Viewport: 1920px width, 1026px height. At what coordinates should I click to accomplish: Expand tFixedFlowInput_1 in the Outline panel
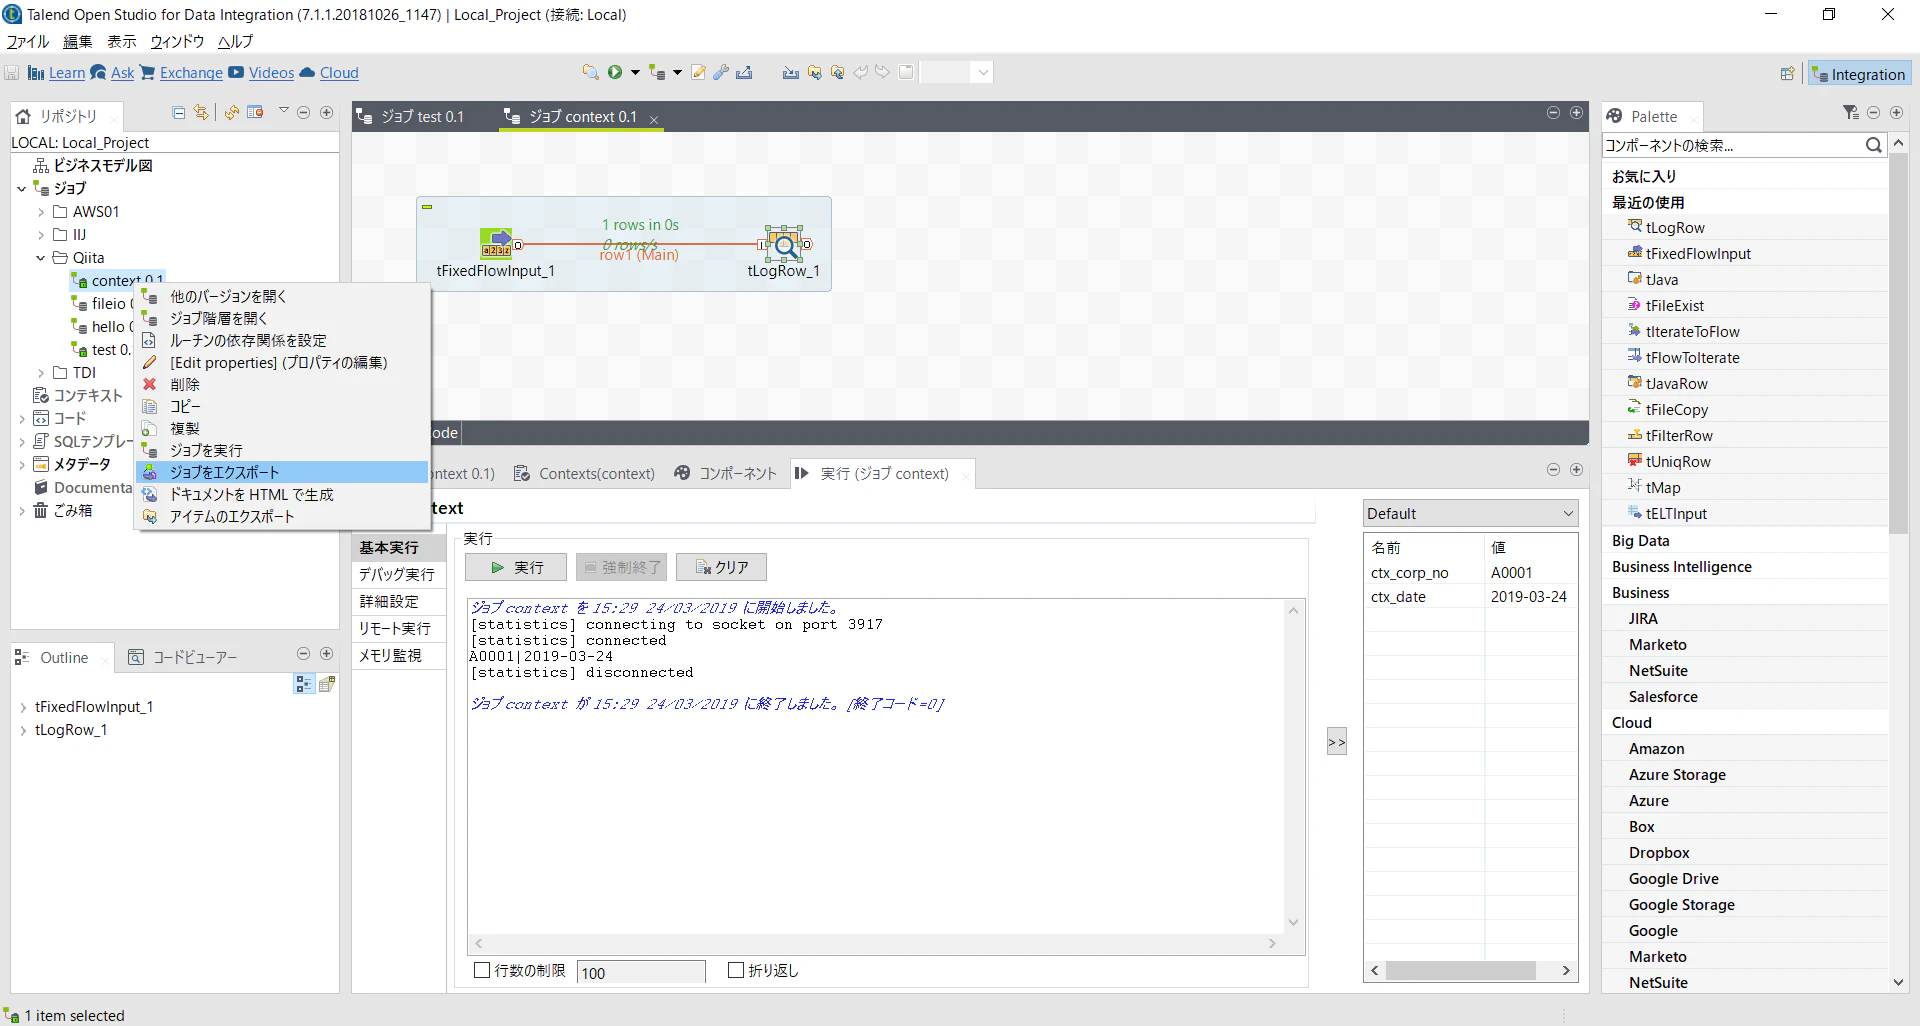coord(23,707)
